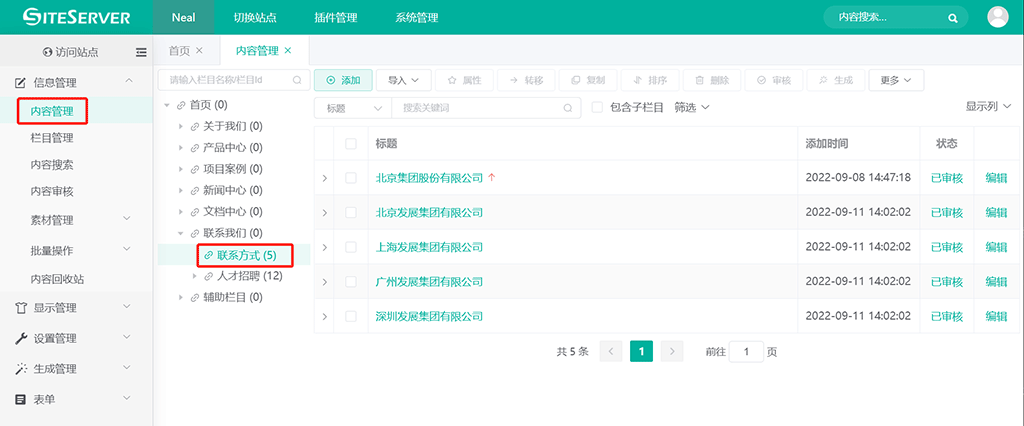Close the 首页 tab

(x=199, y=51)
